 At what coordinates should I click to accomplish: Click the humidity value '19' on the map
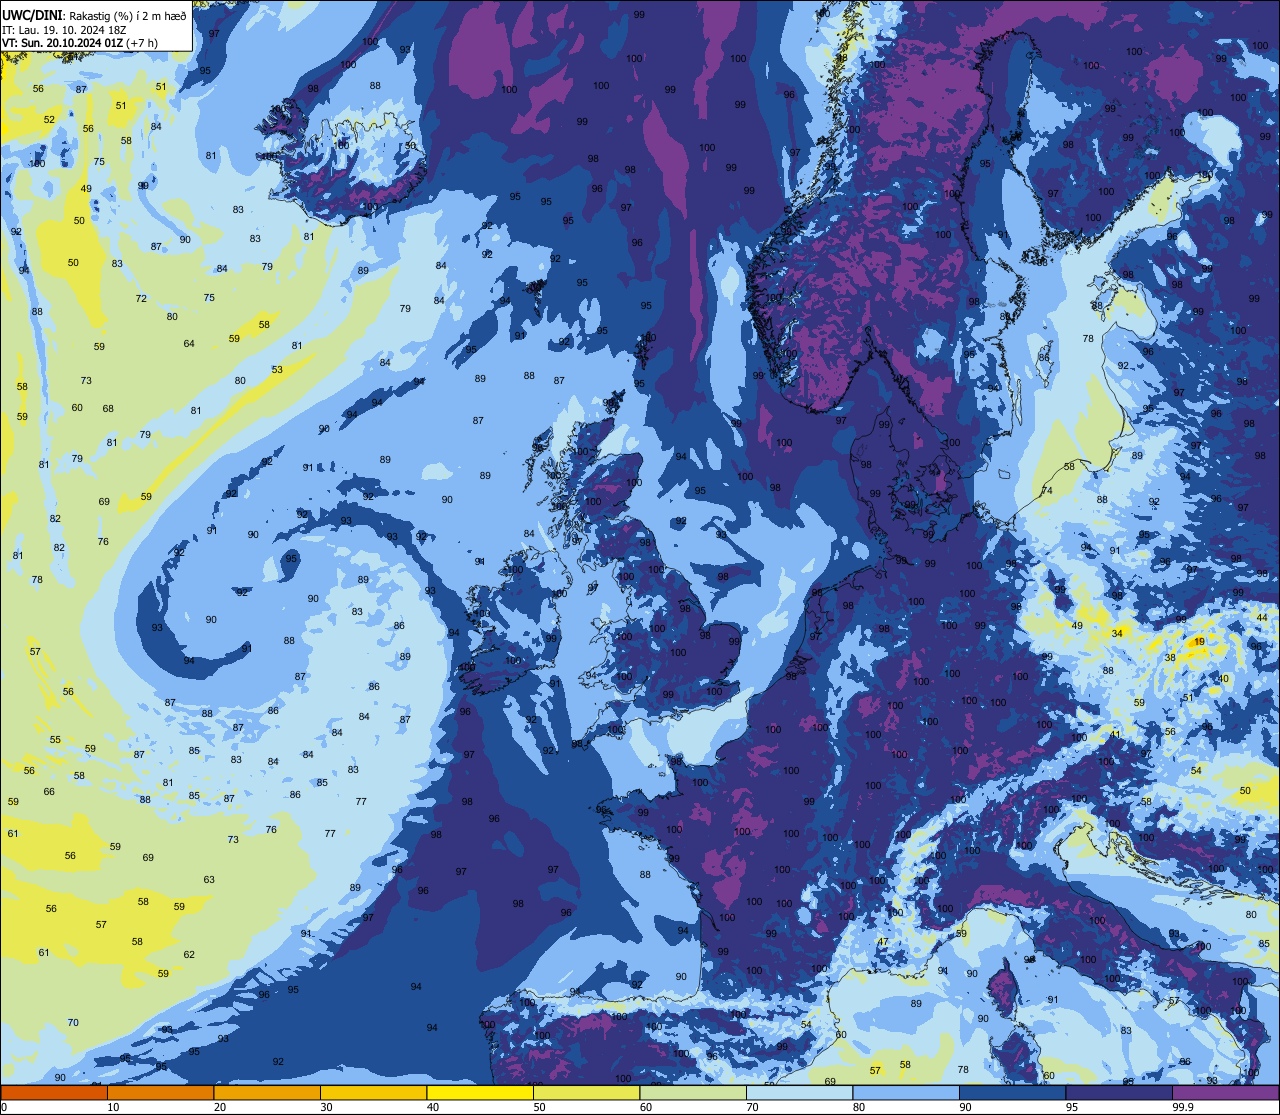pyautogui.click(x=1200, y=642)
